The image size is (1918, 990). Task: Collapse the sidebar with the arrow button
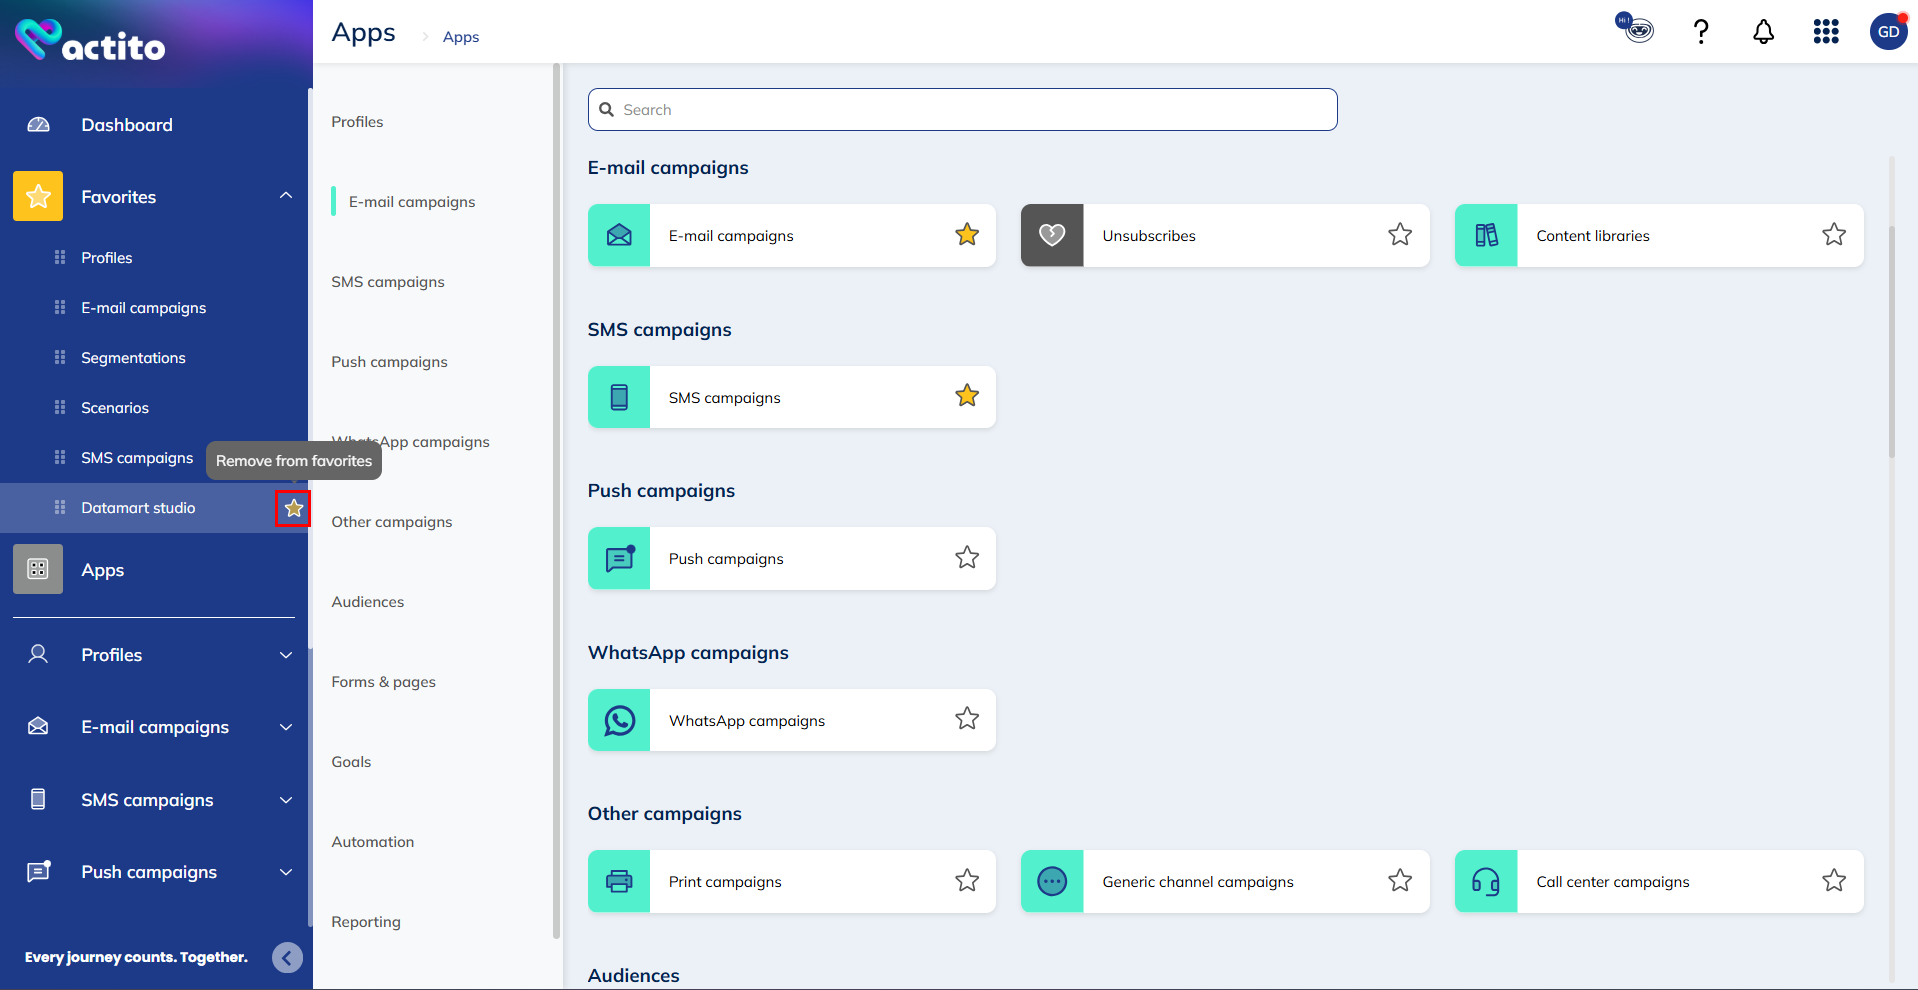(x=287, y=957)
